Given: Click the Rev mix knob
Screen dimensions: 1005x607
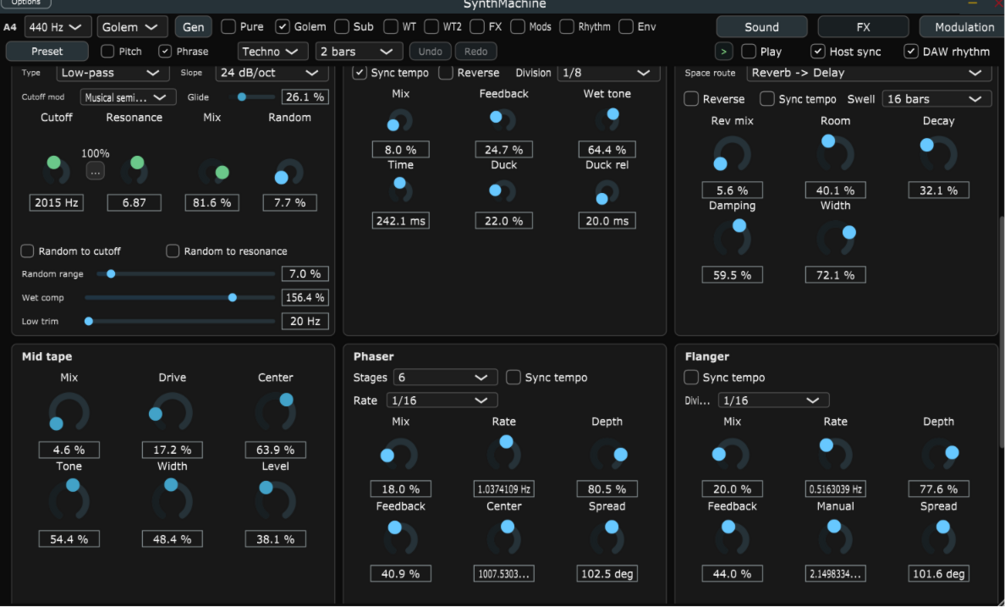Looking at the screenshot, I should [x=732, y=154].
